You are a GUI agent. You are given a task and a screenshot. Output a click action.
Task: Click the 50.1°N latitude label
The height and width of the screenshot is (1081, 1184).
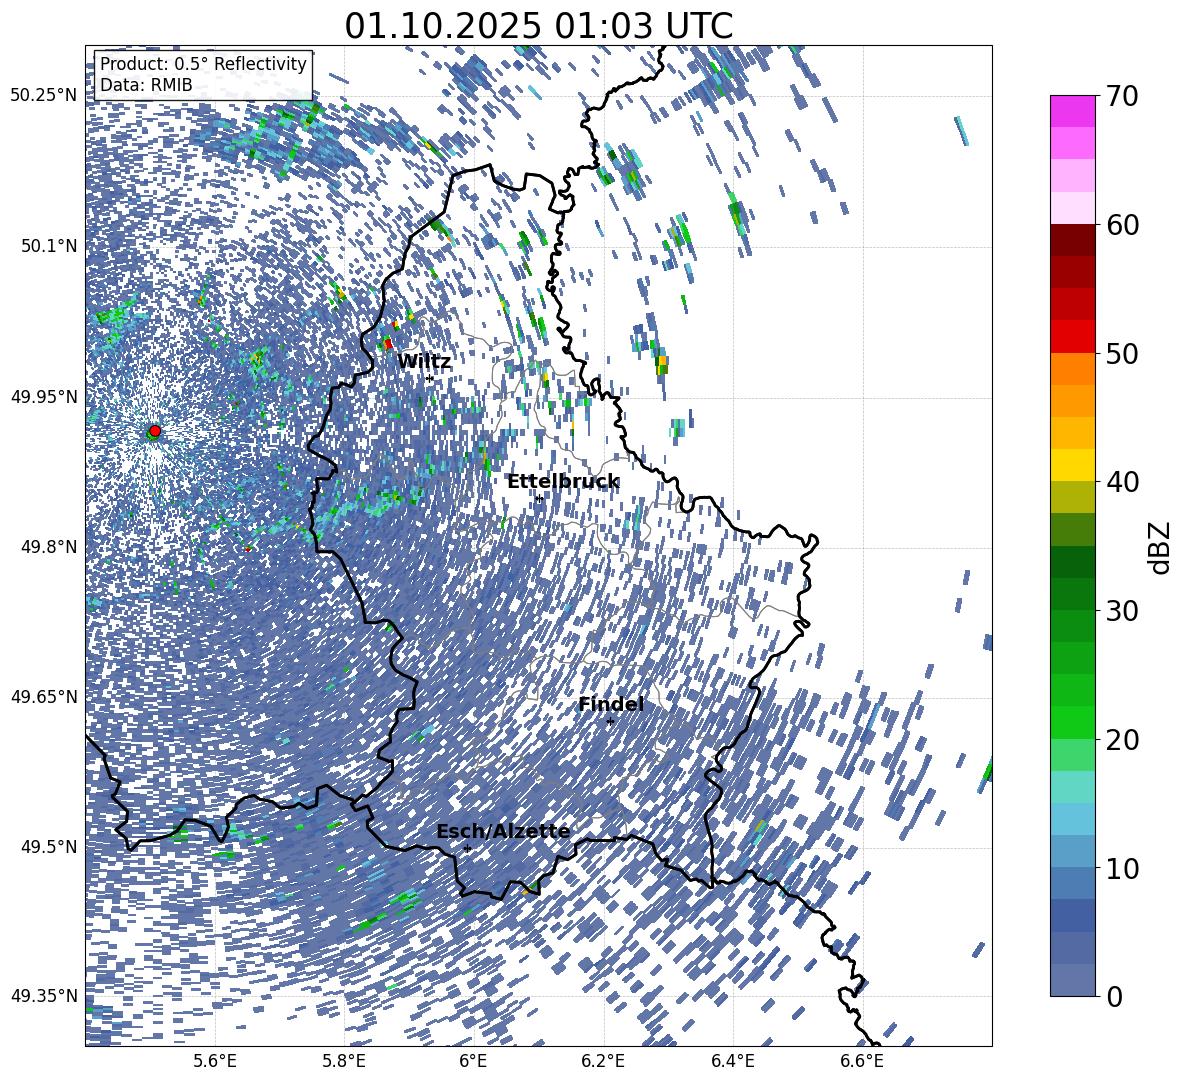(x=48, y=246)
